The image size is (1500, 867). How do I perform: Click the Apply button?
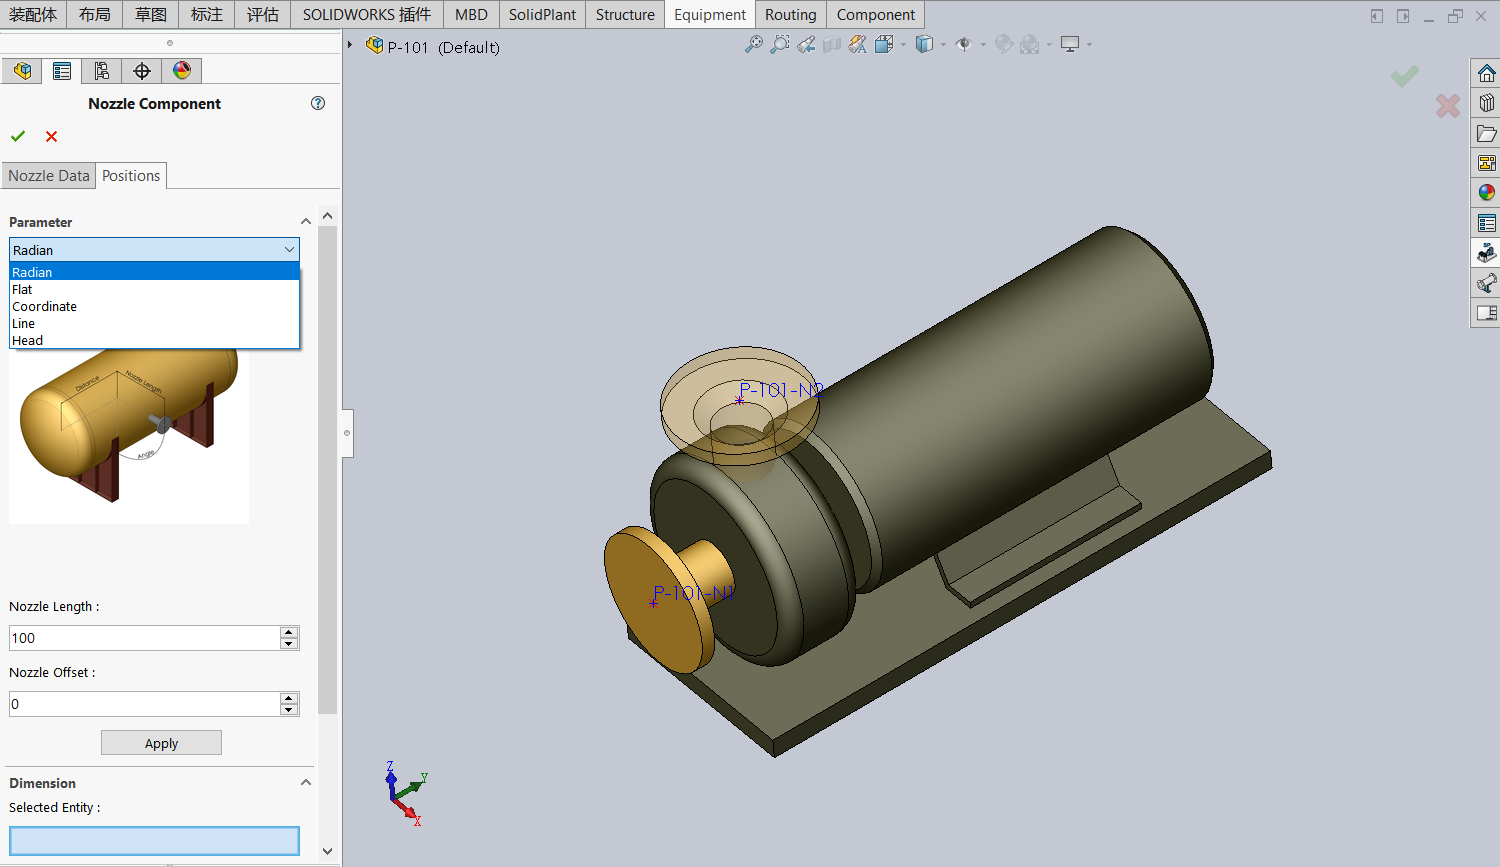[x=161, y=743]
